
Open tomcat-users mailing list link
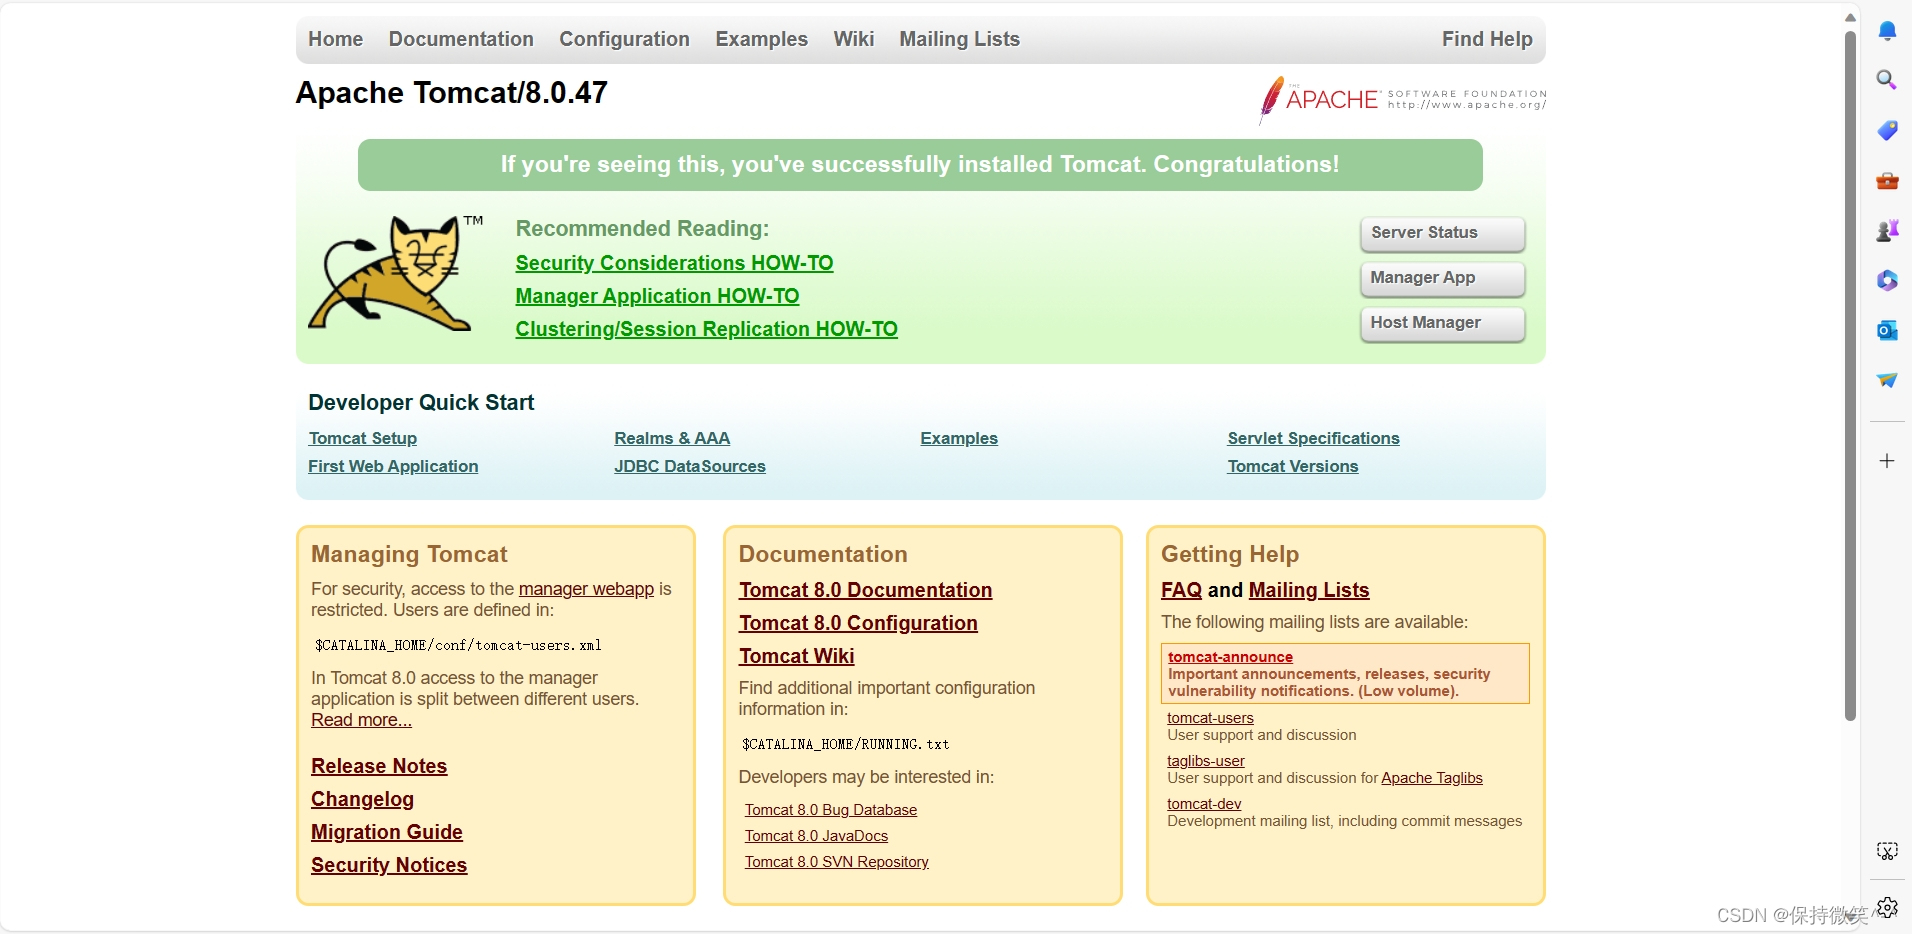tap(1210, 718)
